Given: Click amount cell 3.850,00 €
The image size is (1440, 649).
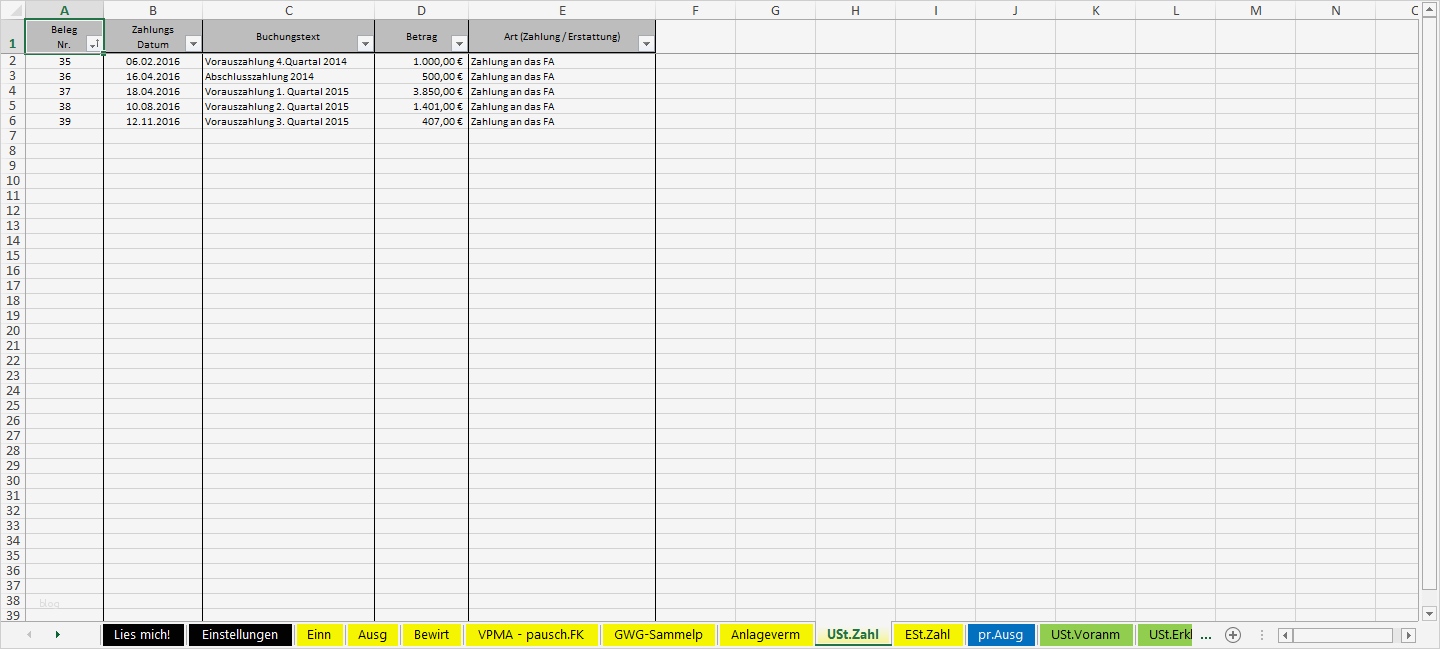Looking at the screenshot, I should (421, 91).
